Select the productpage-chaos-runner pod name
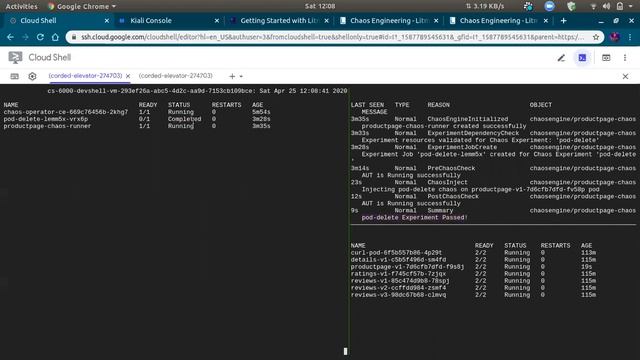 point(47,126)
